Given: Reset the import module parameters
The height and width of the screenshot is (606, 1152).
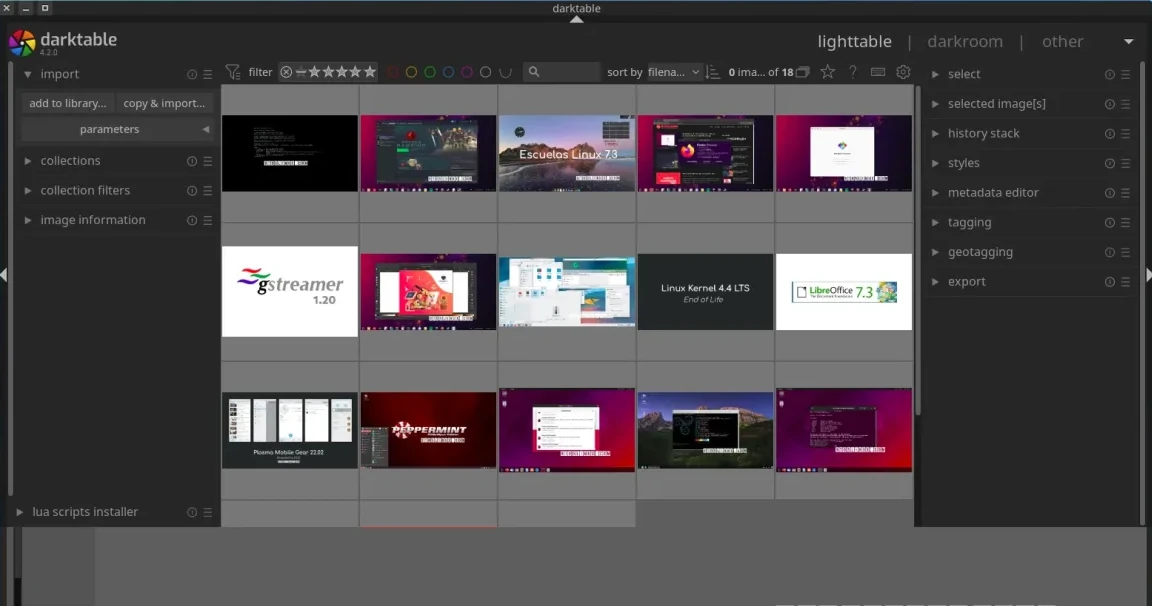Looking at the screenshot, I should [x=192, y=74].
